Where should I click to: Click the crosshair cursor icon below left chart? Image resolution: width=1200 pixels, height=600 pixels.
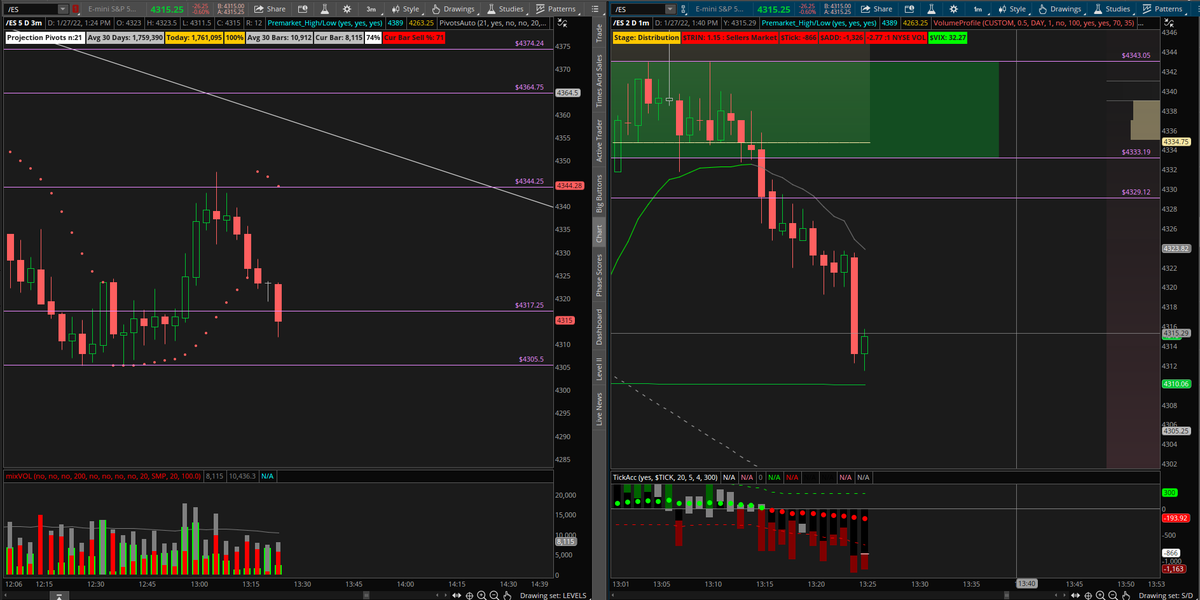(469, 594)
